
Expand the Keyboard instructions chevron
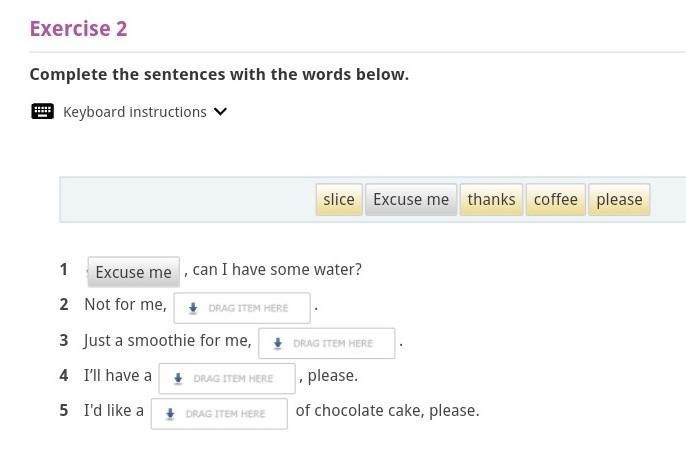point(221,111)
